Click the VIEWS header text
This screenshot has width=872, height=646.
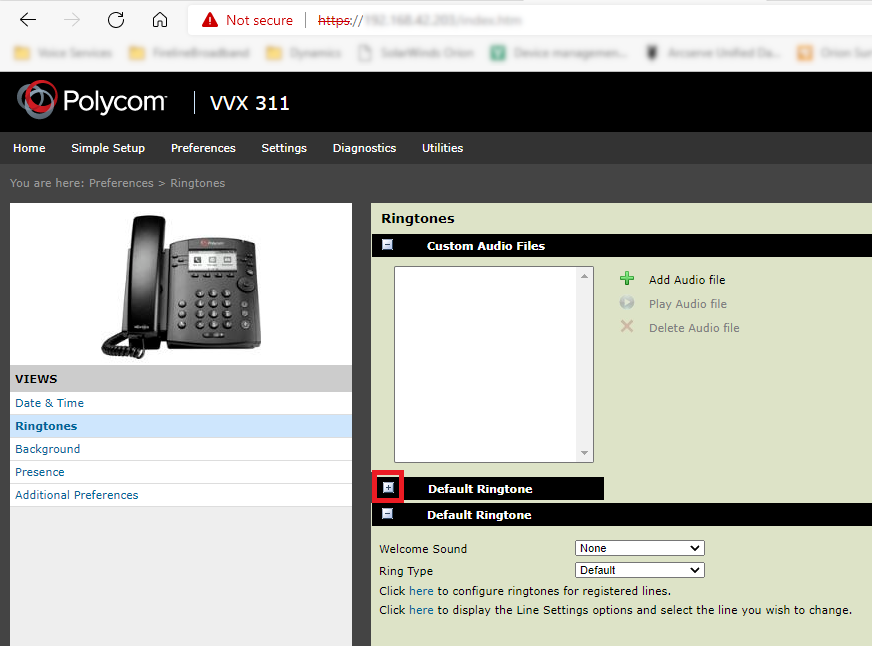coord(36,379)
